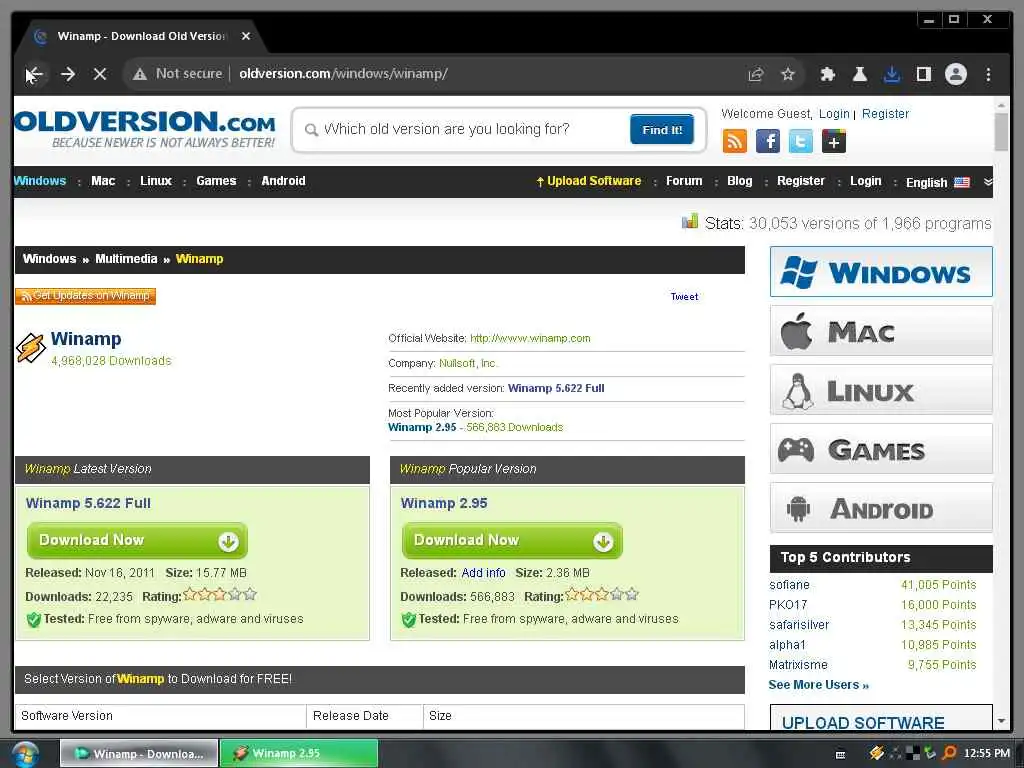Open Chrome three-dot menu
1024x768 pixels.
(x=988, y=74)
